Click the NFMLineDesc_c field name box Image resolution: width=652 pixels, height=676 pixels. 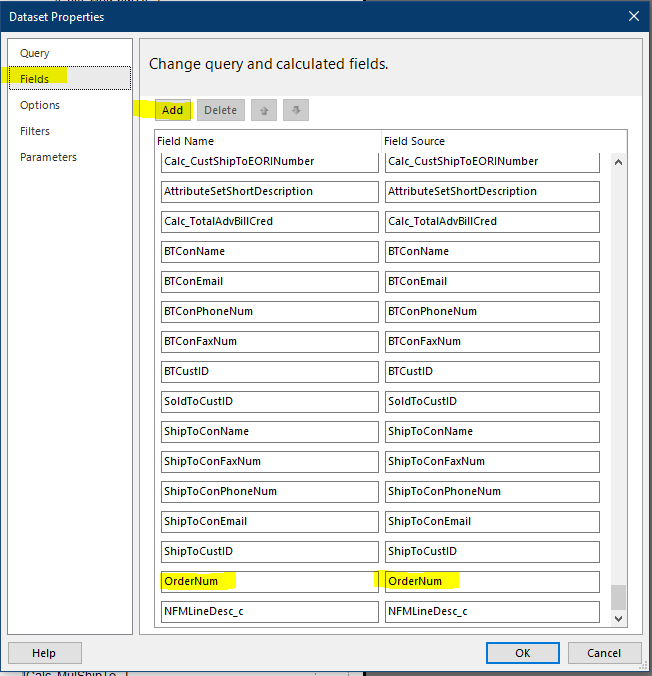270,612
